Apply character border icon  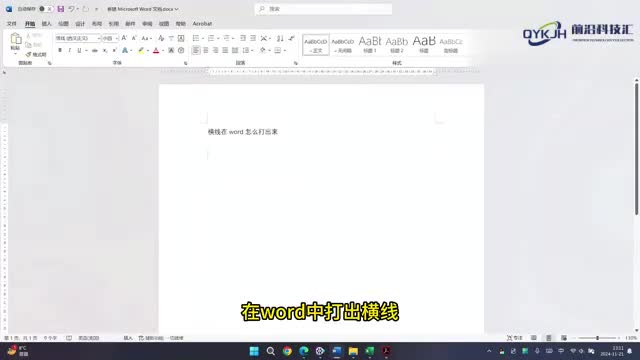[x=181, y=38]
